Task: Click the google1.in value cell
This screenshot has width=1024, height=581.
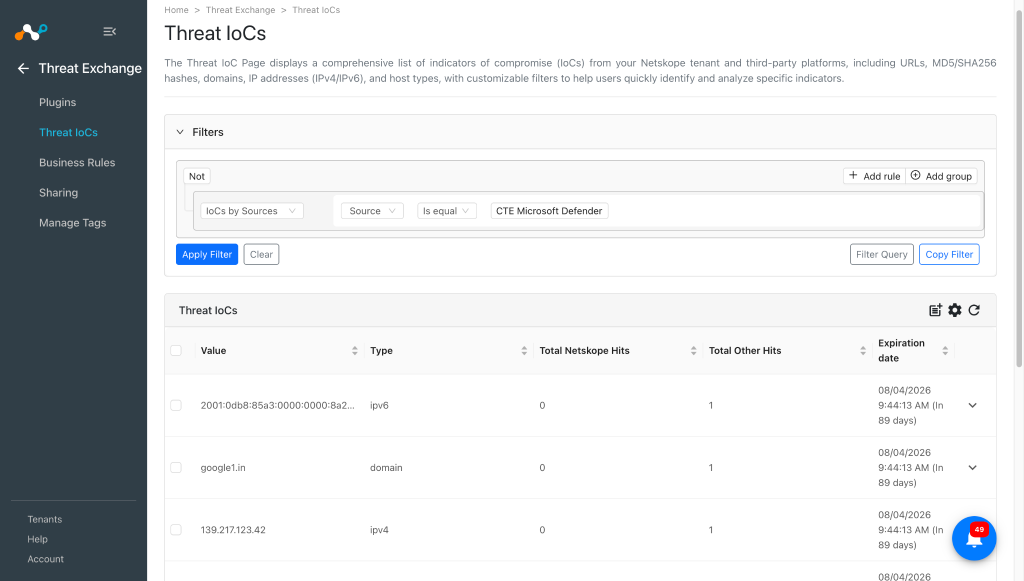Action: 223,467
